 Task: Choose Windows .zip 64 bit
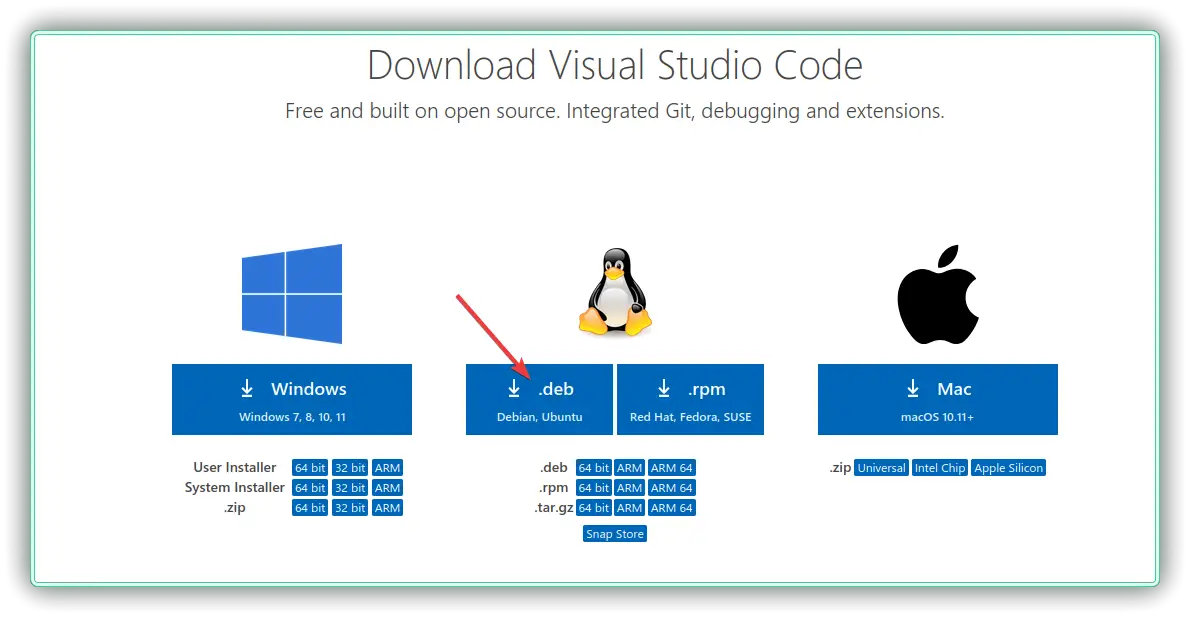tap(310, 508)
